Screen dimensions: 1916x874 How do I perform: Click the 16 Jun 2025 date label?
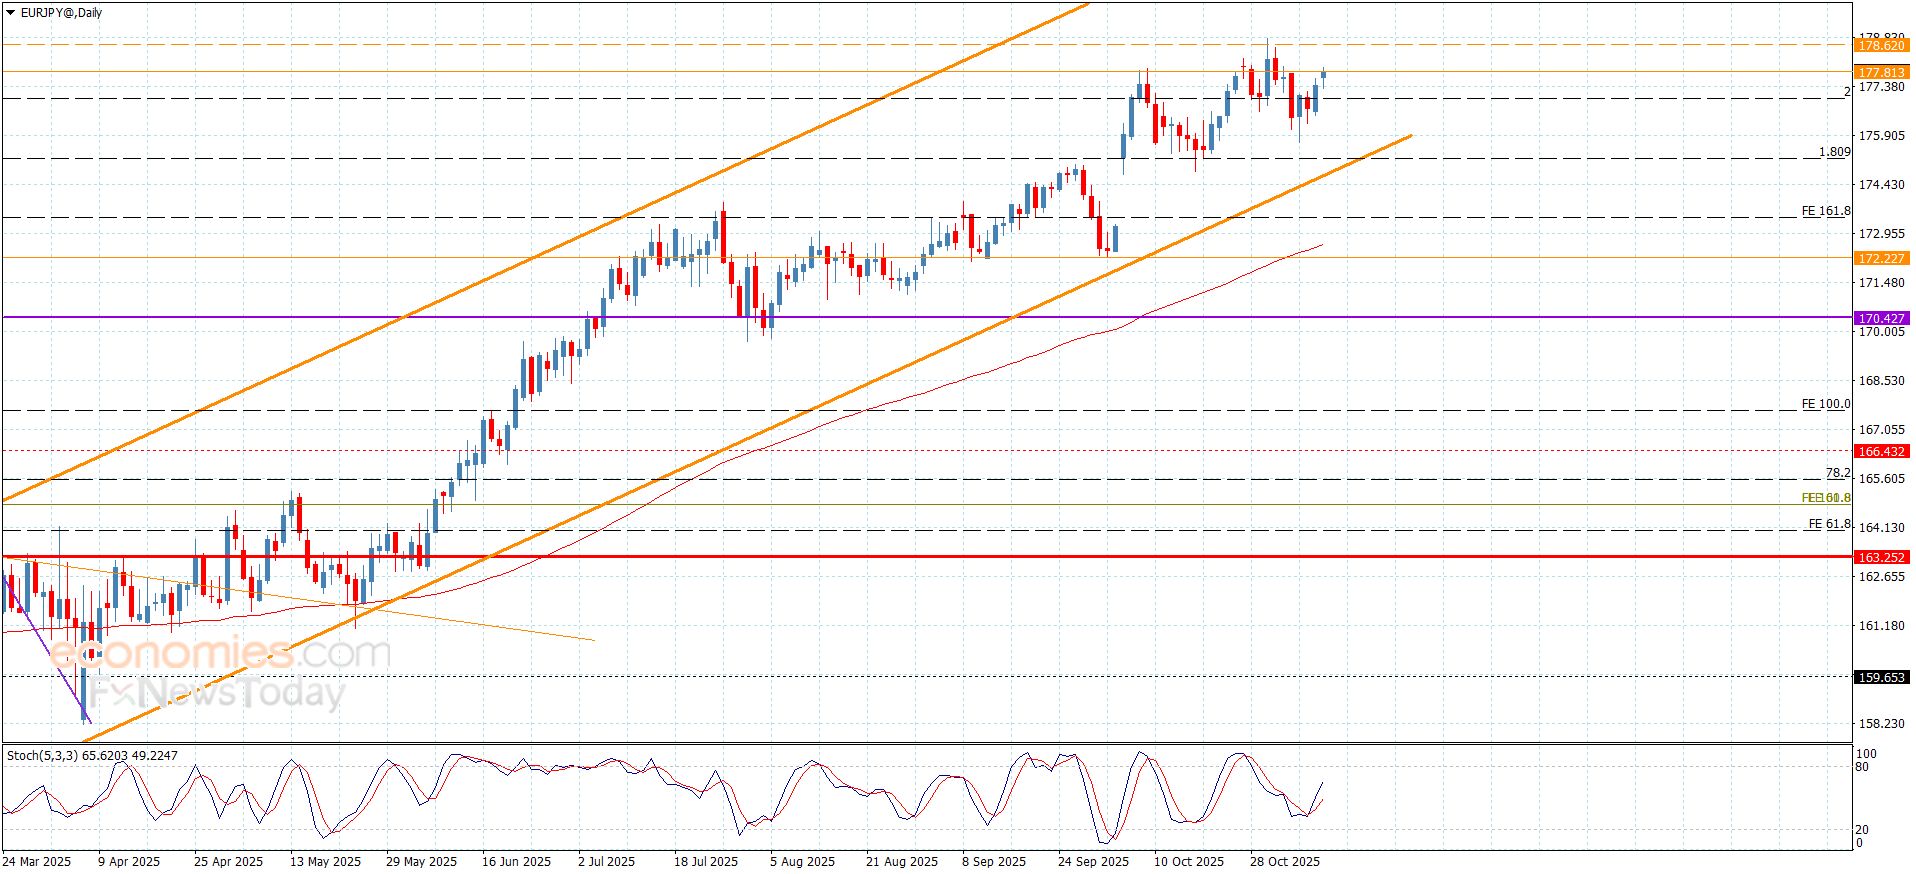[516, 862]
